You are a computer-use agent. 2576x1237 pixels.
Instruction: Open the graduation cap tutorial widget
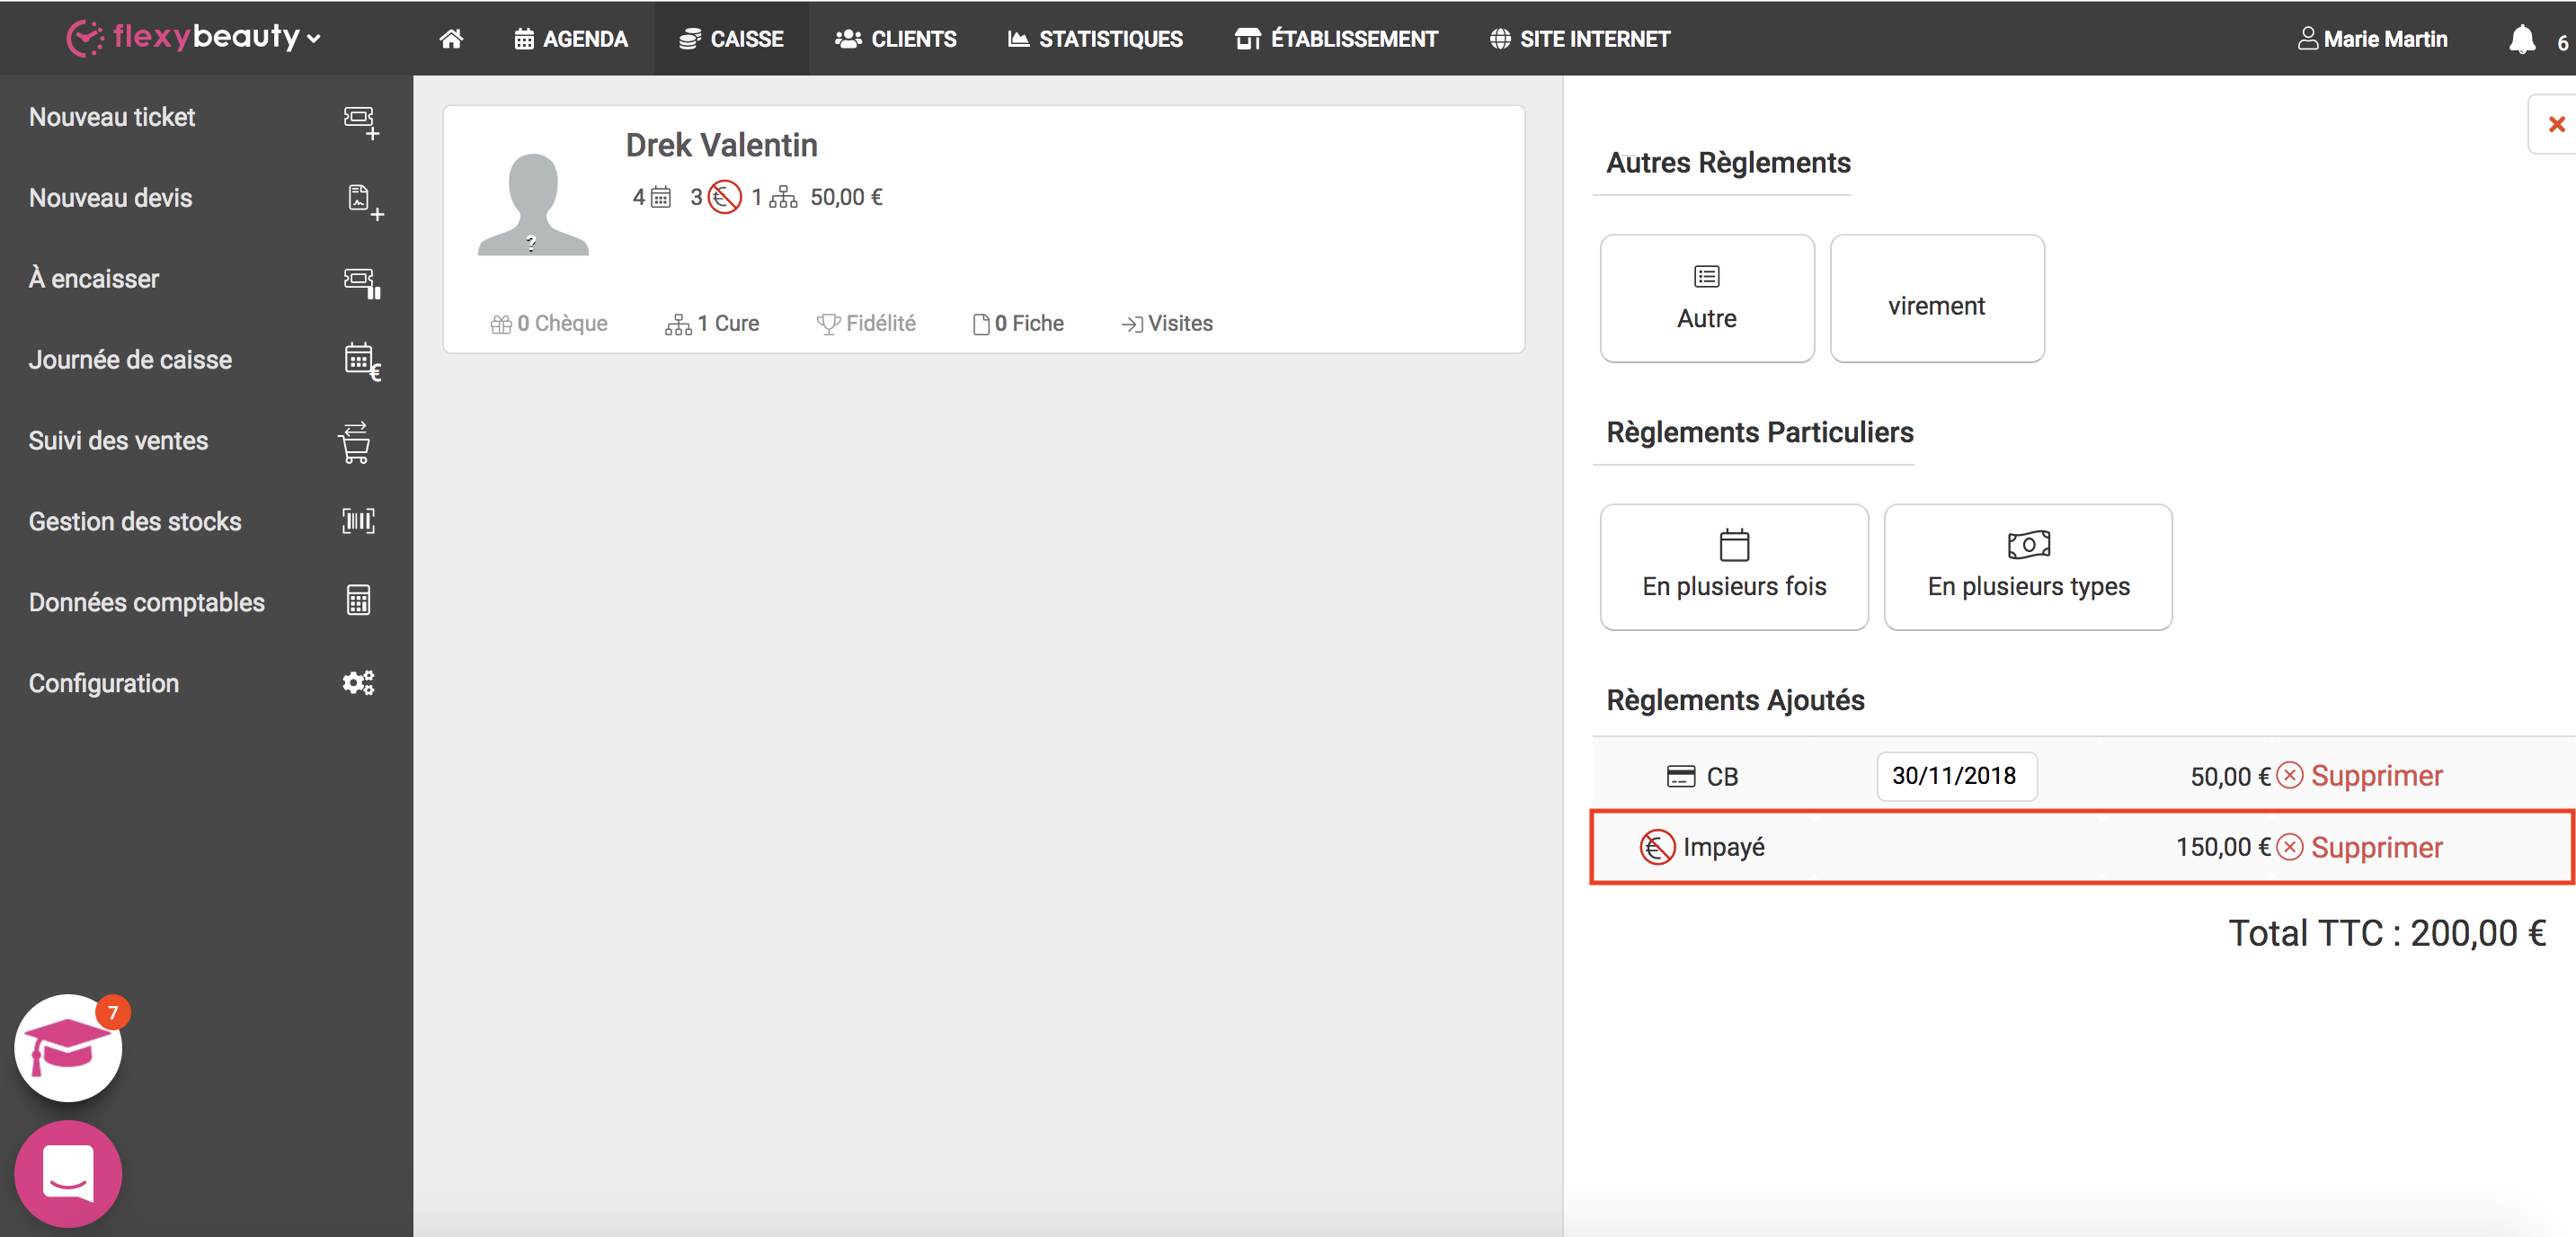(x=68, y=1048)
